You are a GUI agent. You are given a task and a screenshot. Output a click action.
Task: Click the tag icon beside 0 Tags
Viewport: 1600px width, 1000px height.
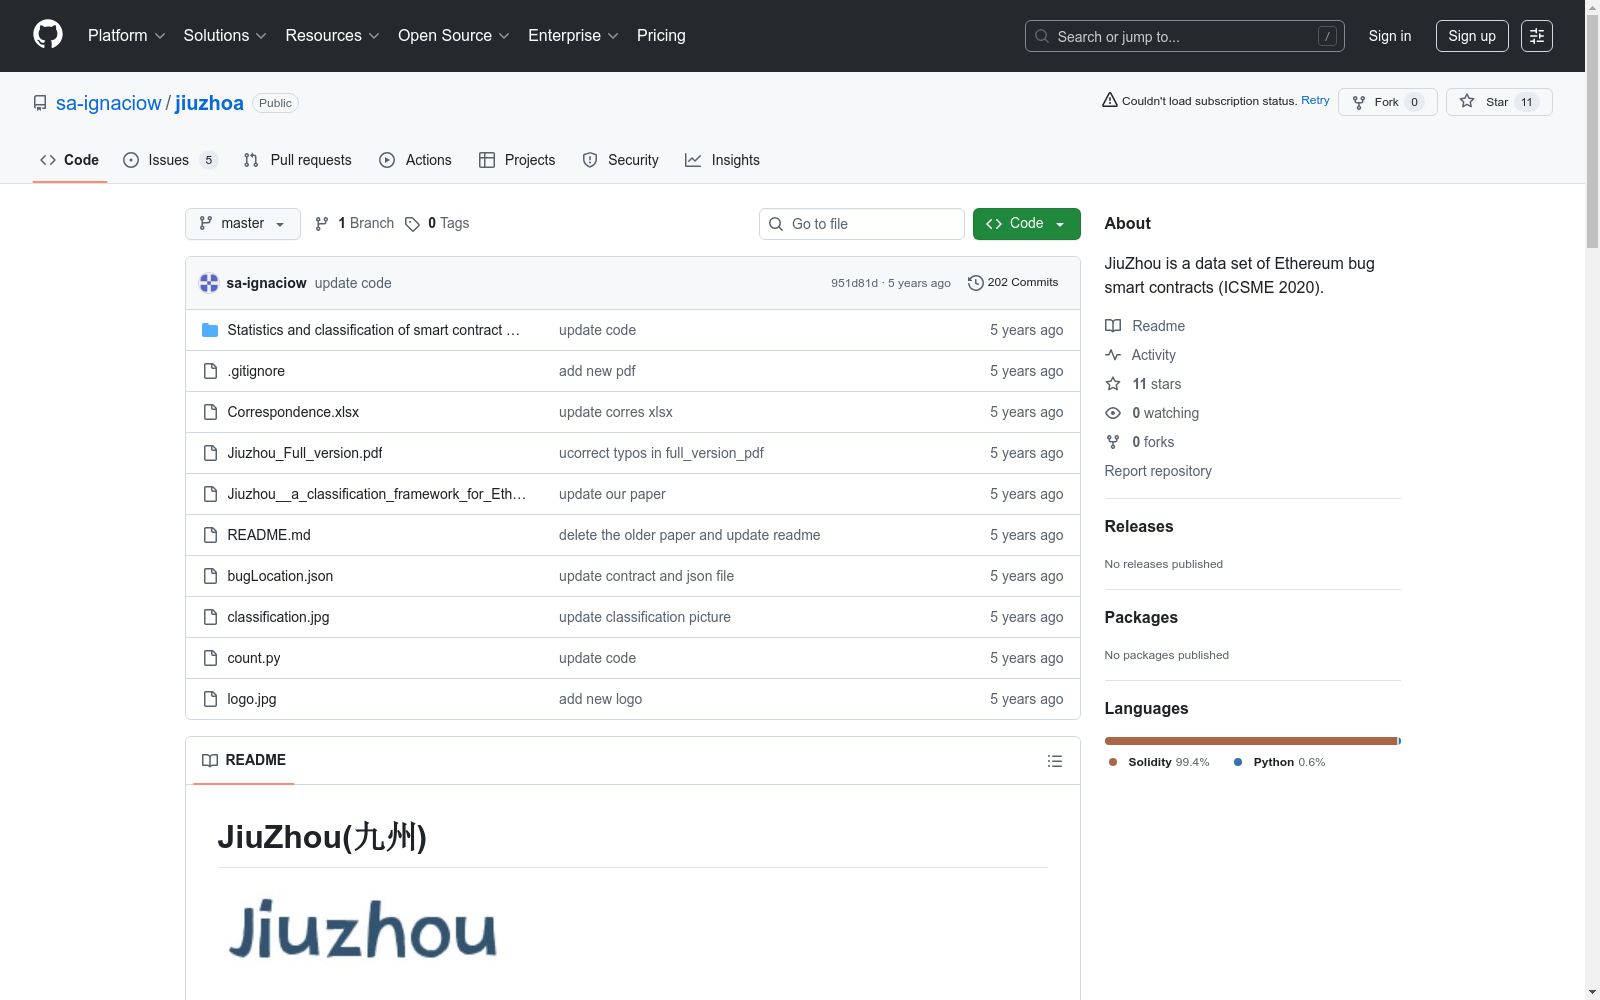pyautogui.click(x=412, y=224)
